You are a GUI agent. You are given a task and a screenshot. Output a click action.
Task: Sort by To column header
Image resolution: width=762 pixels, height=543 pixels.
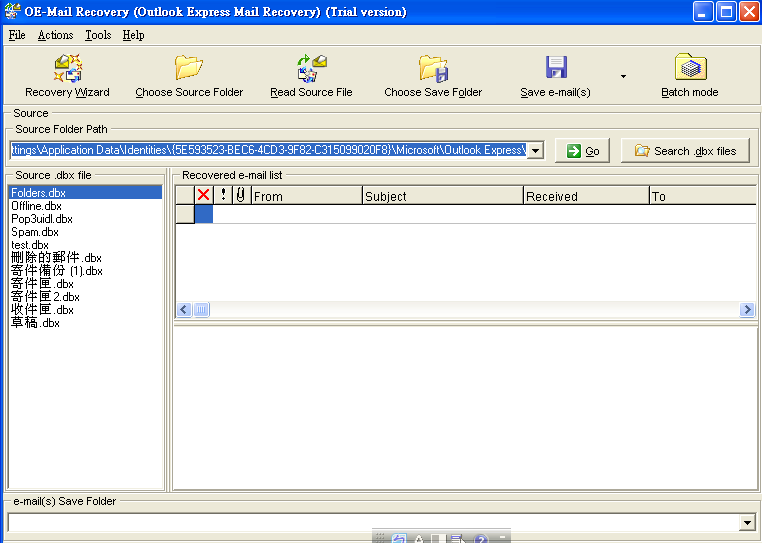(x=703, y=196)
